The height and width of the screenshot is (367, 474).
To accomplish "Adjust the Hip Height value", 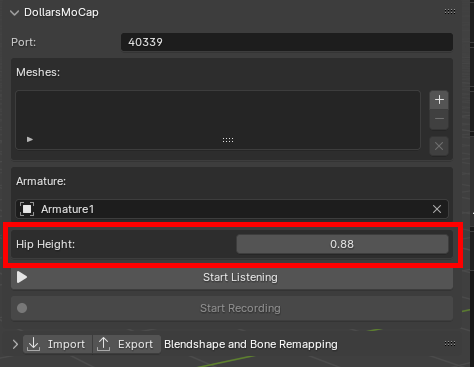I will pyautogui.click(x=342, y=244).
